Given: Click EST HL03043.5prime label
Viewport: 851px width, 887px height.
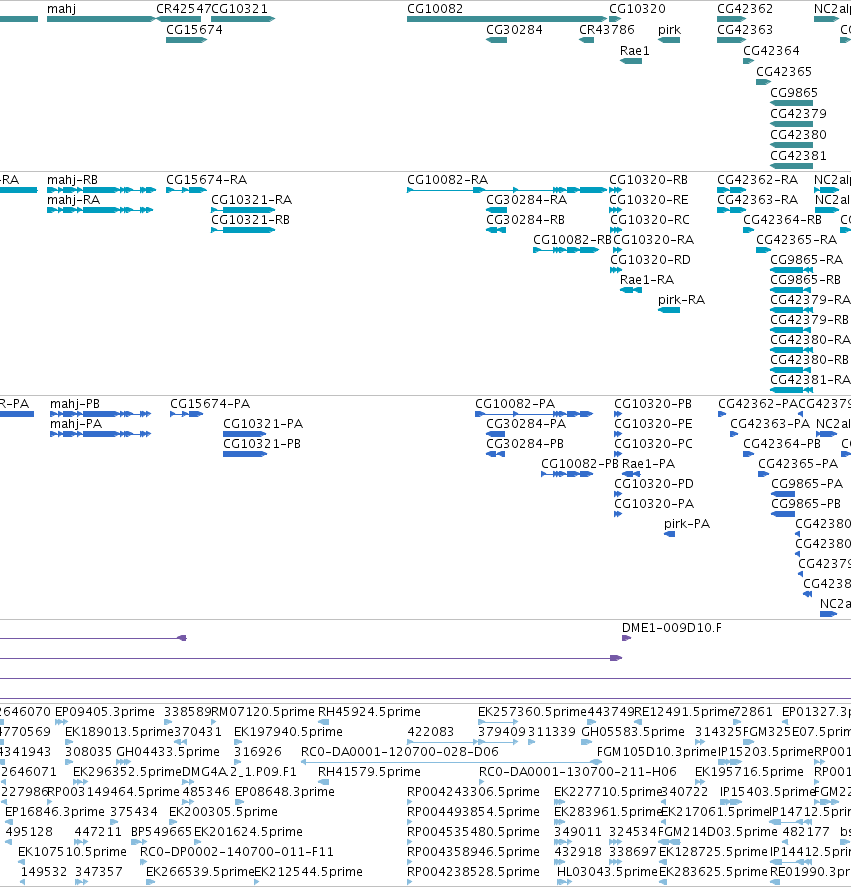Looking at the screenshot, I should pos(607,871).
